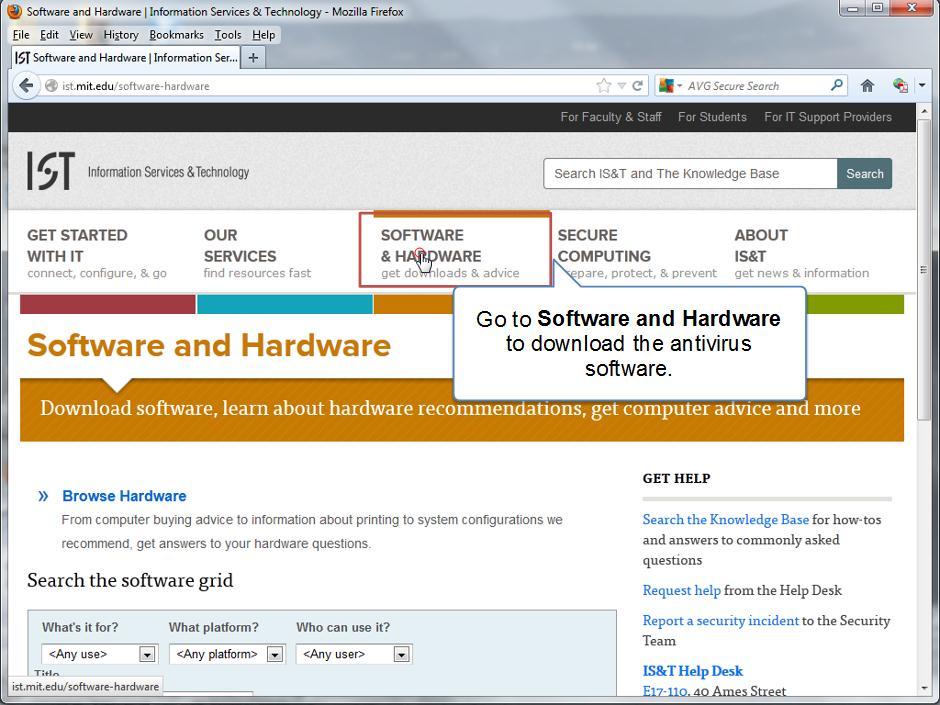Viewport: 940px width, 705px height.
Task: Reload the page with the refresh icon
Action: [637, 86]
